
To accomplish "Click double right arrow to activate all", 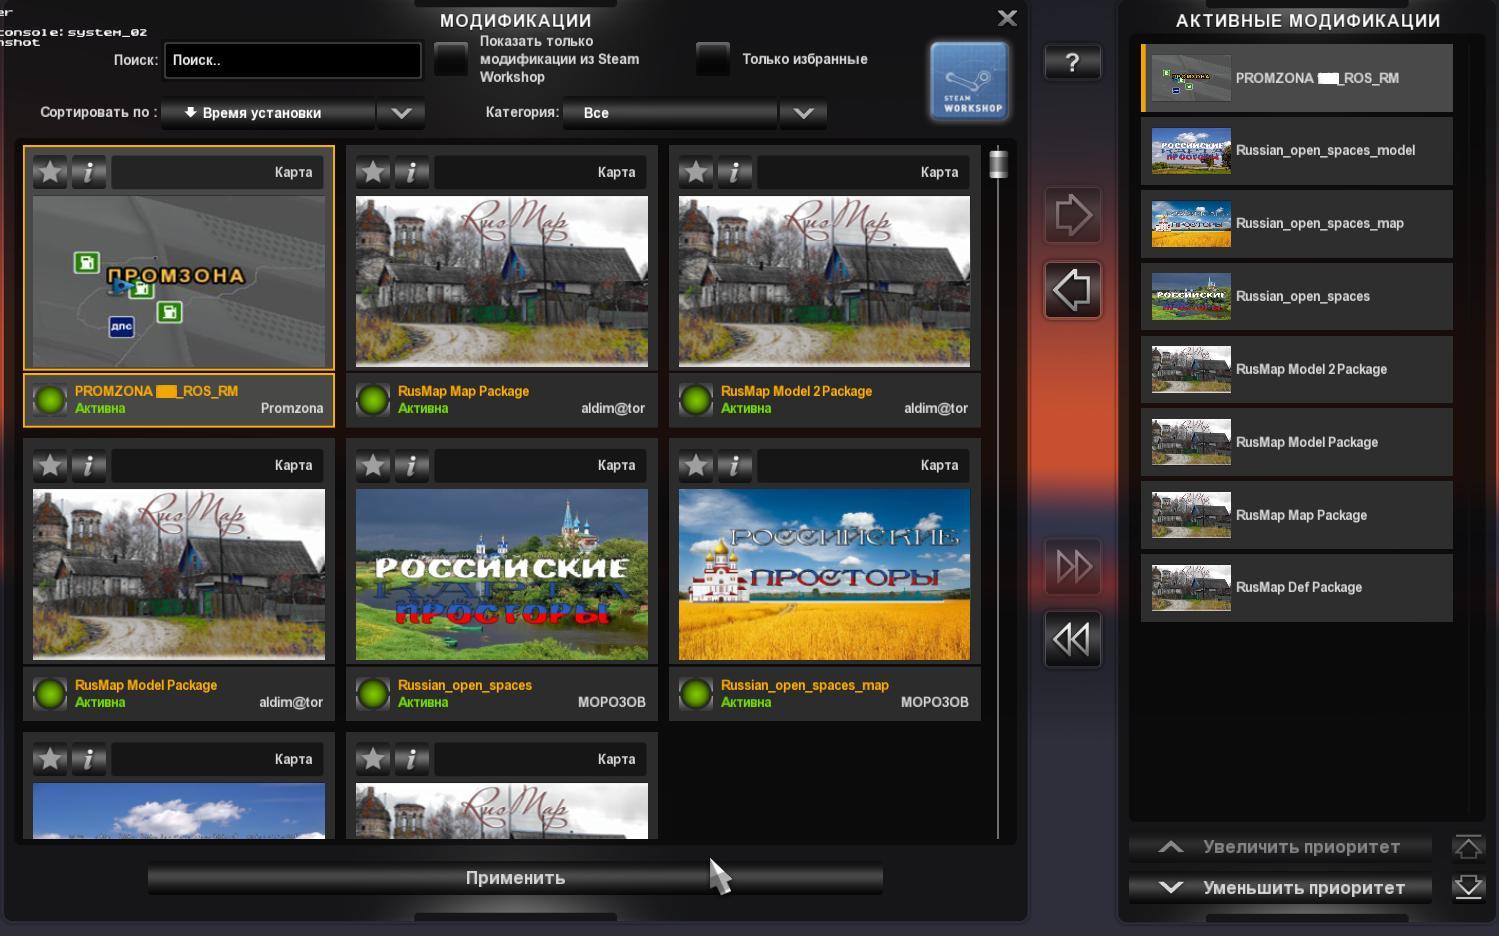I will click(x=1072, y=567).
